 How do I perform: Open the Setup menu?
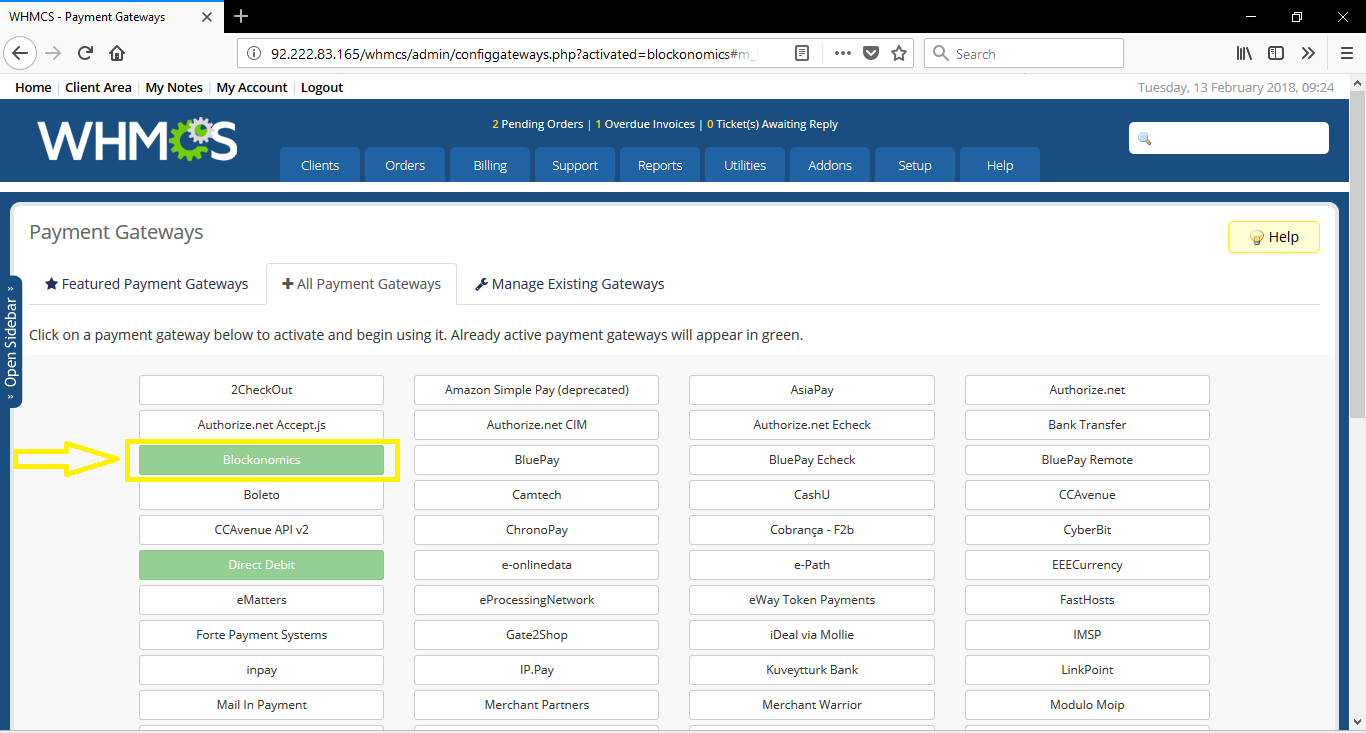coord(915,165)
